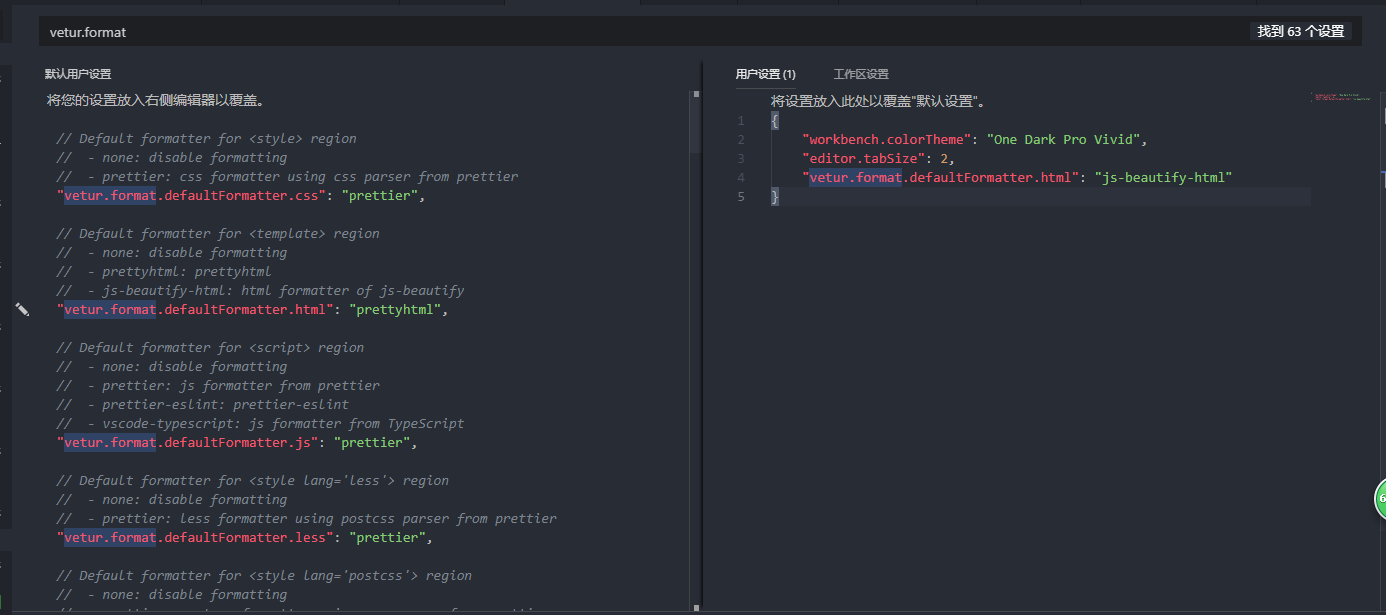1386x615 pixels.
Task: Click the 'prettier' value of defaultFormatter.js
Action: pos(373,442)
